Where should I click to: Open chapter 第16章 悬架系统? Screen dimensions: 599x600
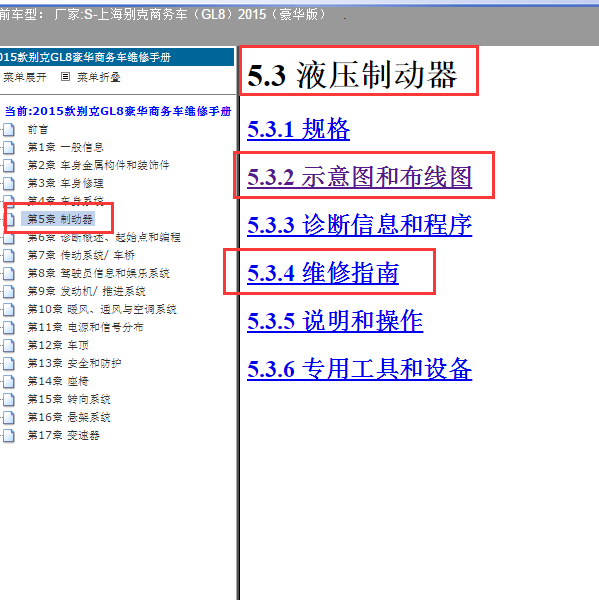point(69,417)
